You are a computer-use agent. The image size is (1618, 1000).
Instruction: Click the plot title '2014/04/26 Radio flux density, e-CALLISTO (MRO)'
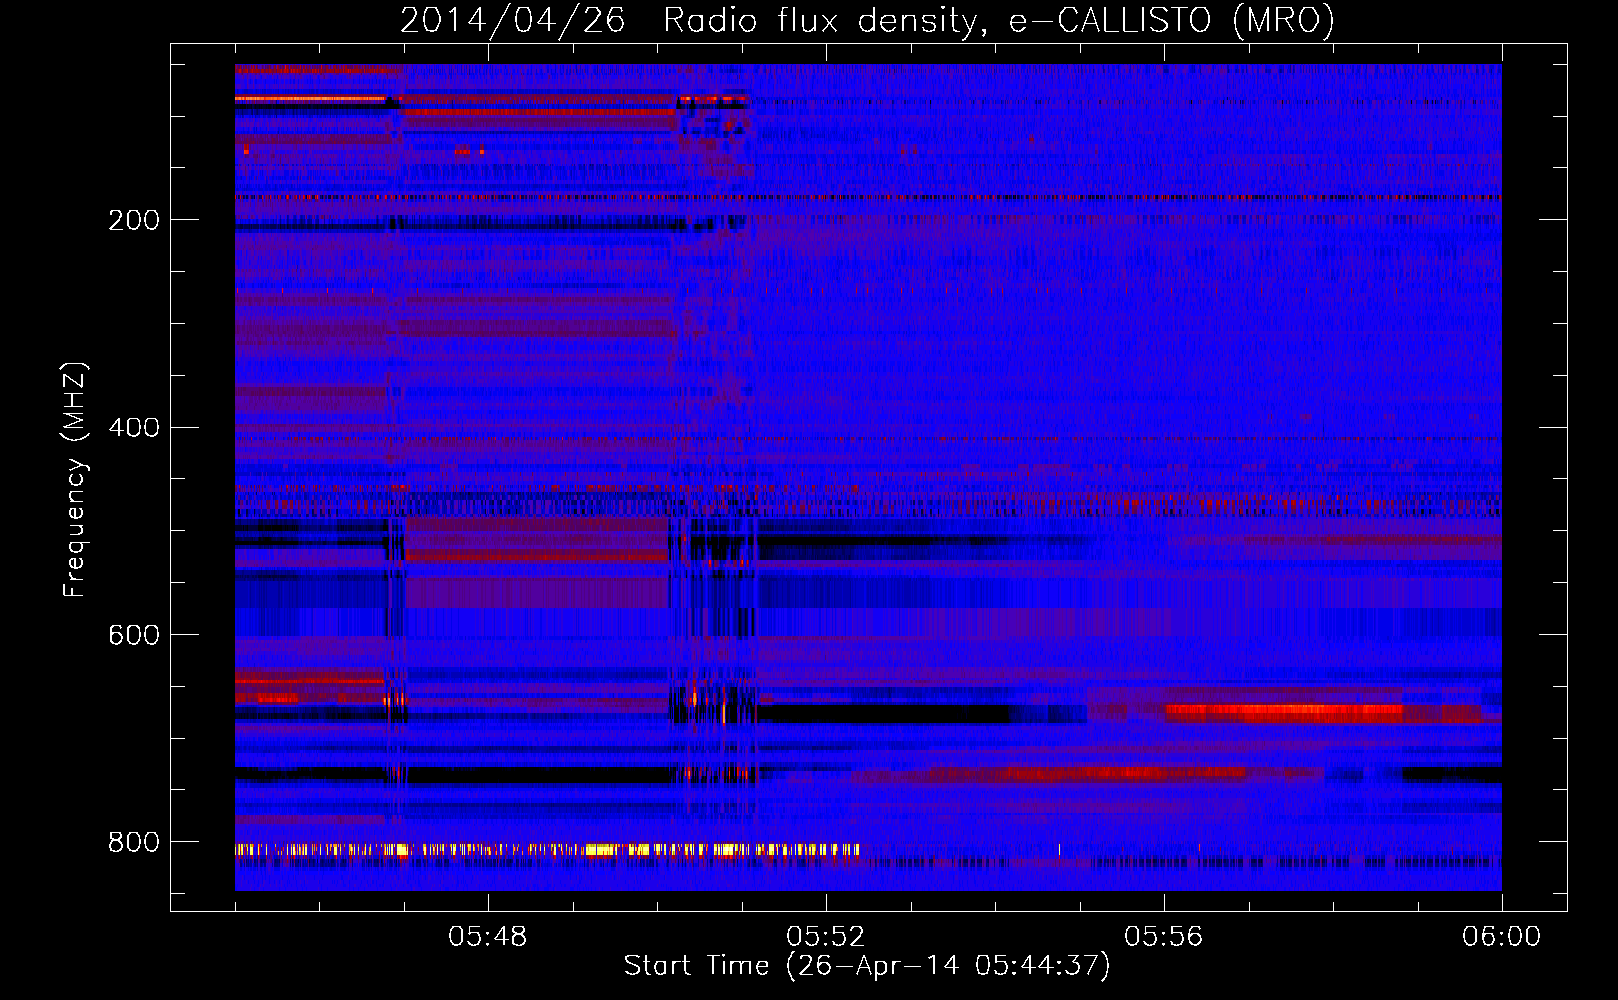click(867, 20)
